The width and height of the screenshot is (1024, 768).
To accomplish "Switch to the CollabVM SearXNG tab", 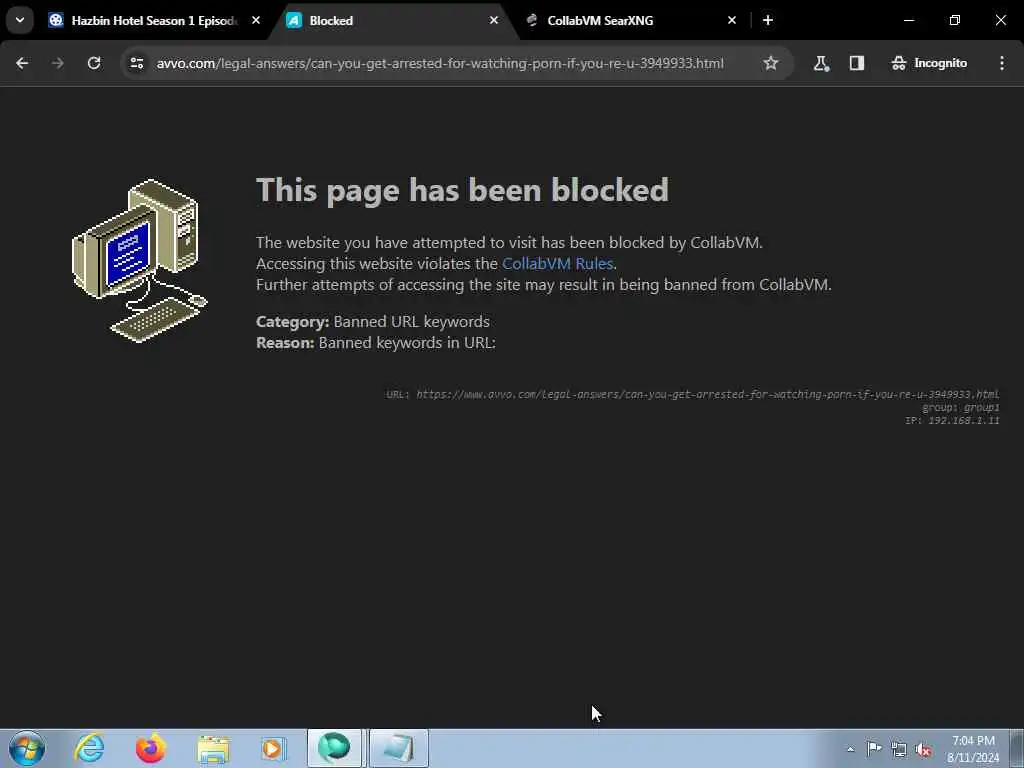I will pos(630,20).
